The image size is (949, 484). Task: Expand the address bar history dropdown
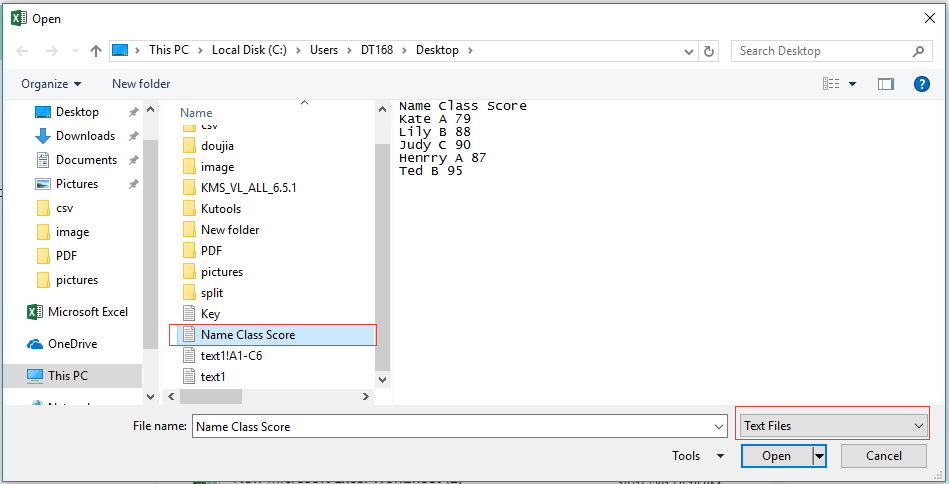coord(689,51)
